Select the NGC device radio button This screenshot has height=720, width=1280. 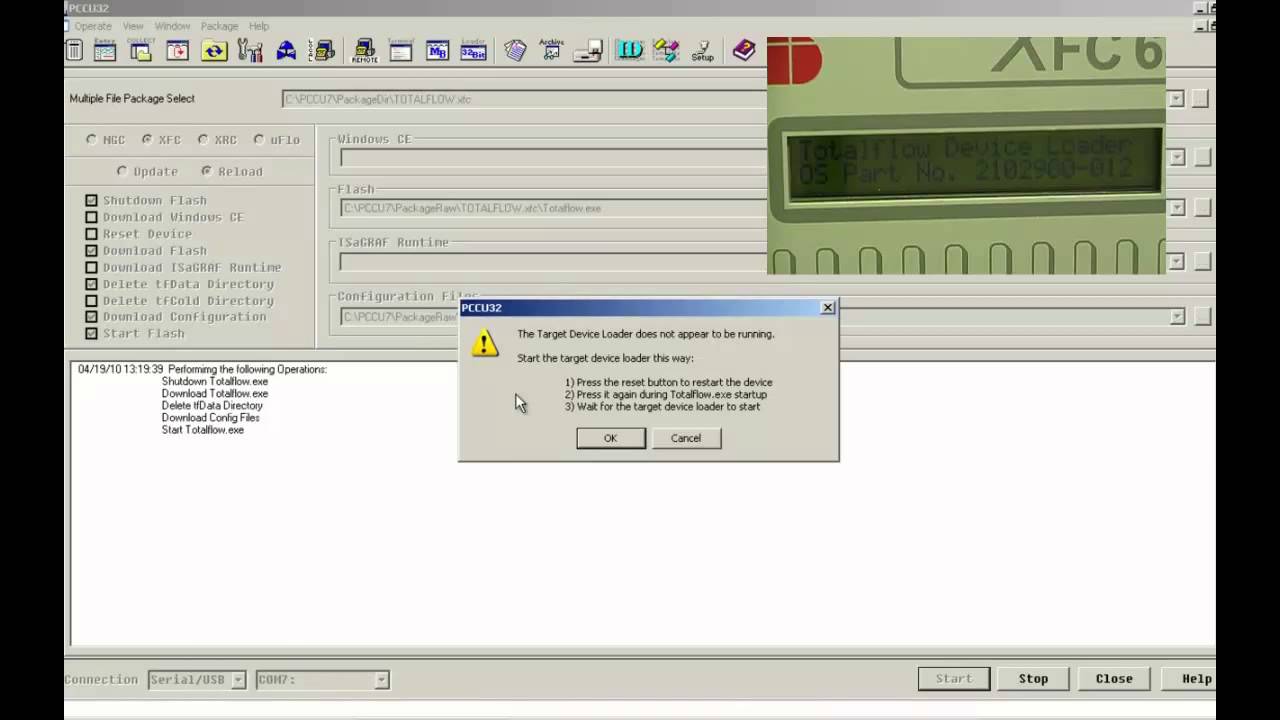(x=92, y=140)
